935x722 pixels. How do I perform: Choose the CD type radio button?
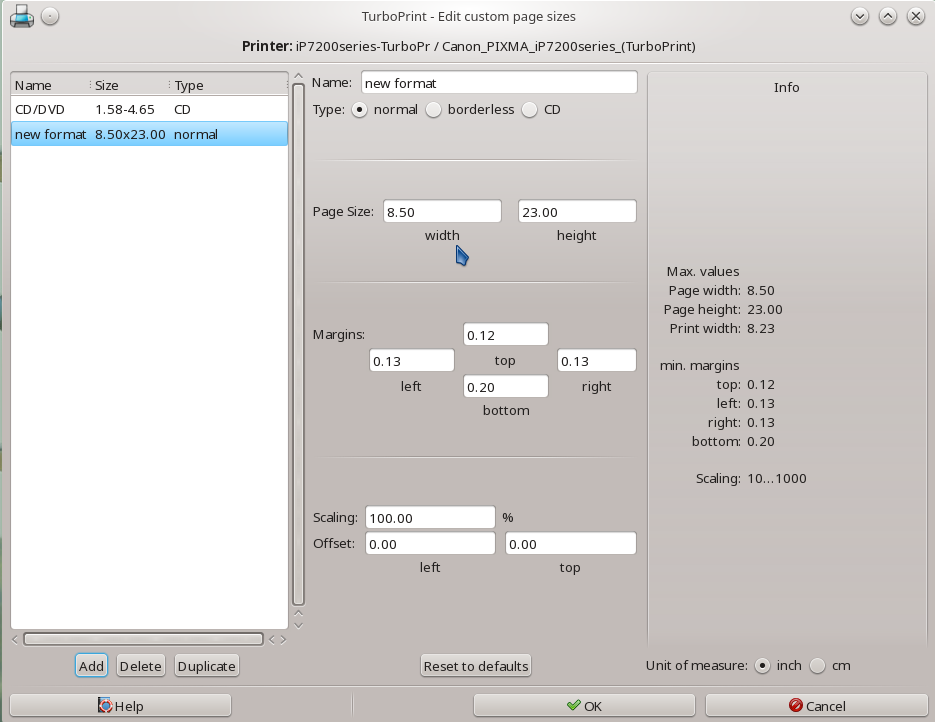tap(530, 110)
